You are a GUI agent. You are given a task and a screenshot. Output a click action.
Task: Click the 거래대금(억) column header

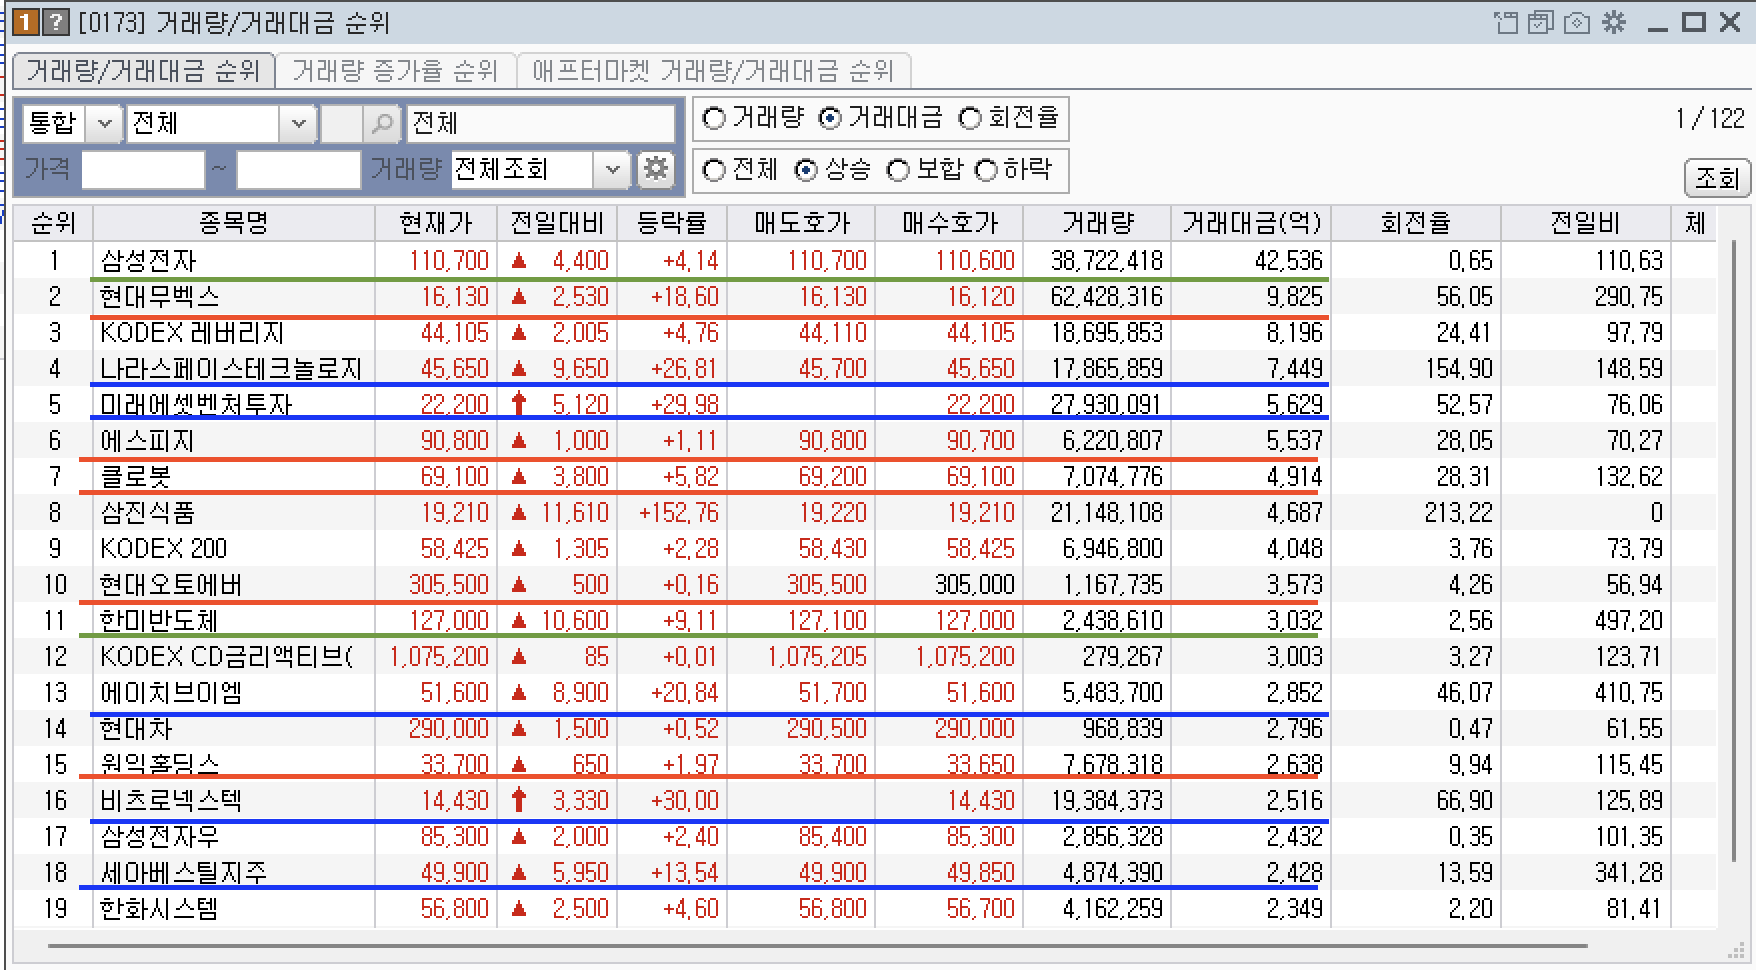coord(1251,223)
